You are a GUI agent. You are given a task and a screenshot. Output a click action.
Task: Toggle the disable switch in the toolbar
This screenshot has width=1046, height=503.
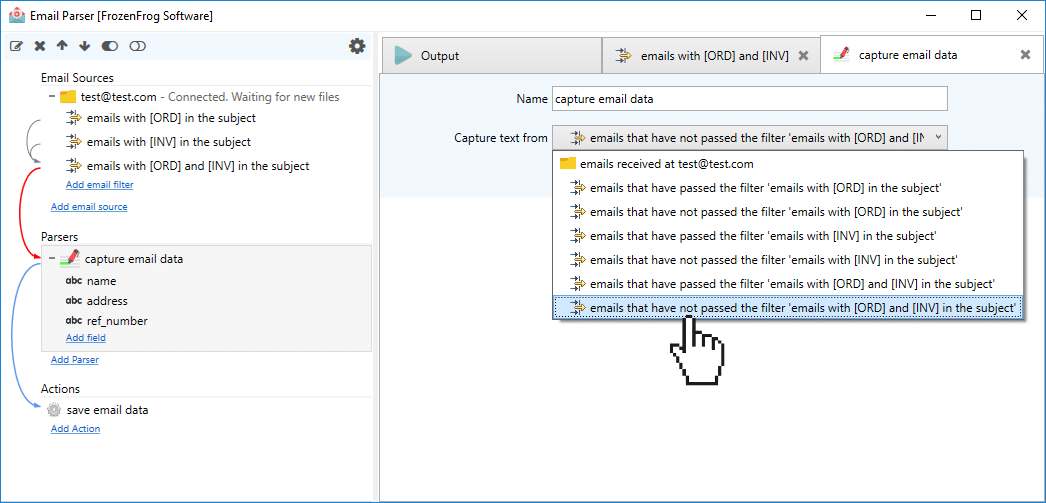pos(137,46)
